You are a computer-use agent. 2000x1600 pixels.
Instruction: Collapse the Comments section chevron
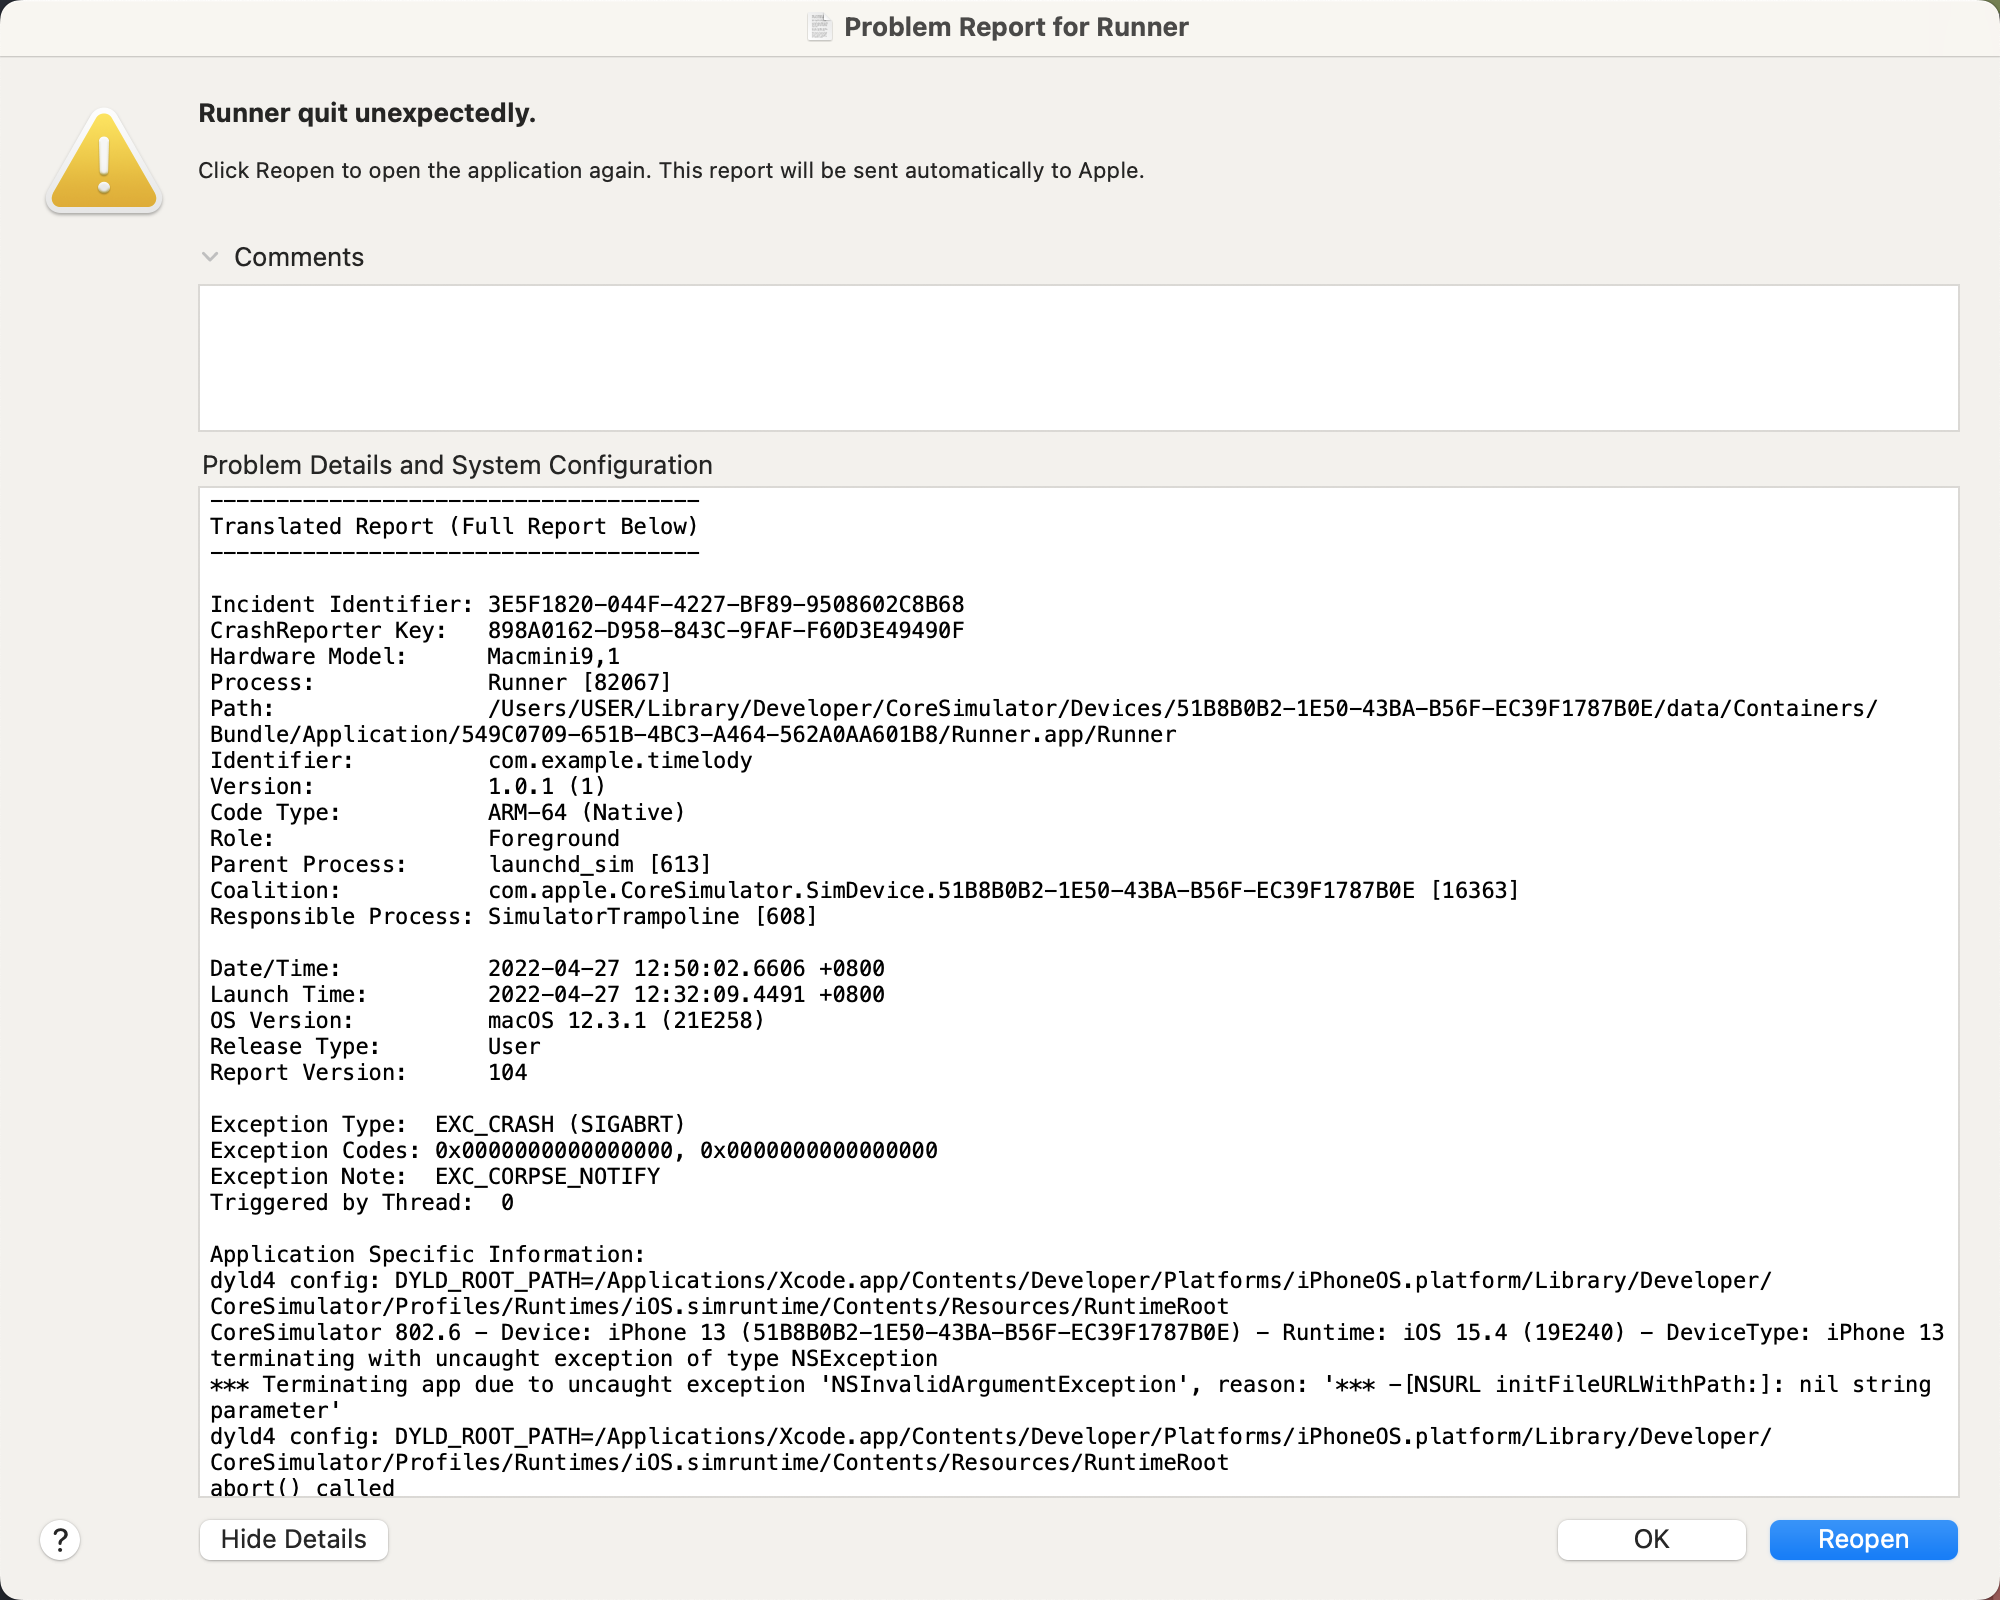(210, 257)
